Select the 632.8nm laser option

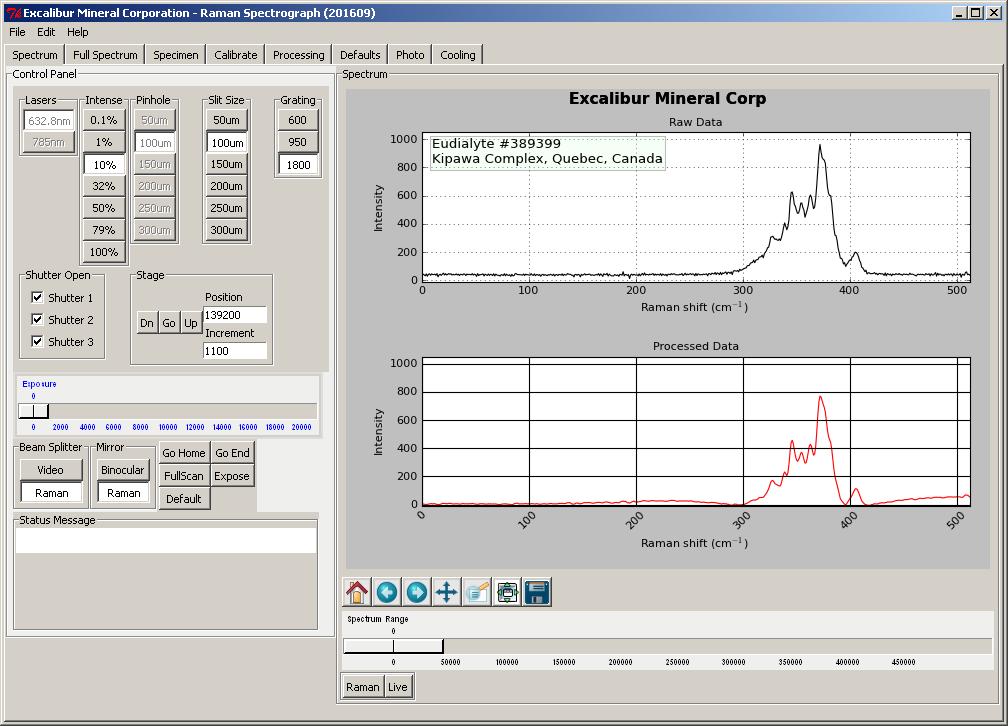coord(50,120)
